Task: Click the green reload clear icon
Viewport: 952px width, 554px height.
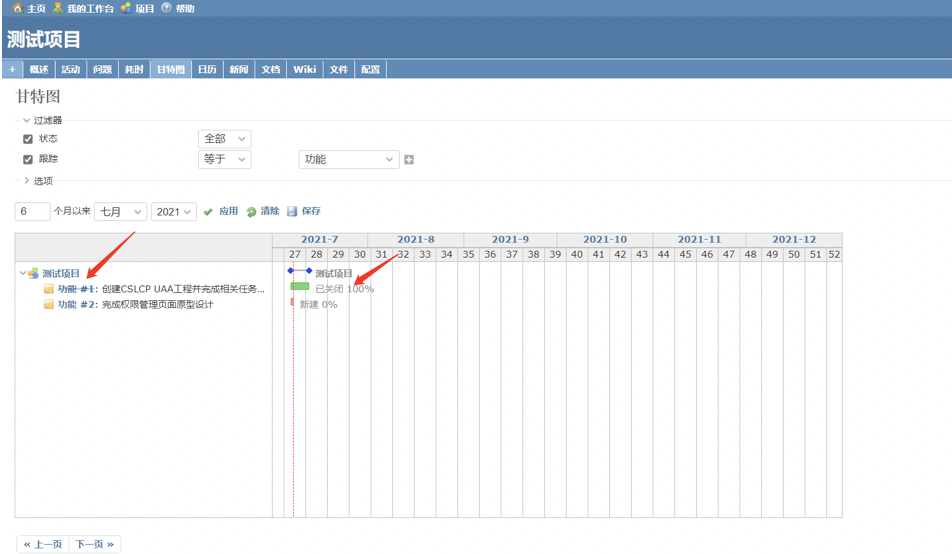Action: (x=251, y=211)
